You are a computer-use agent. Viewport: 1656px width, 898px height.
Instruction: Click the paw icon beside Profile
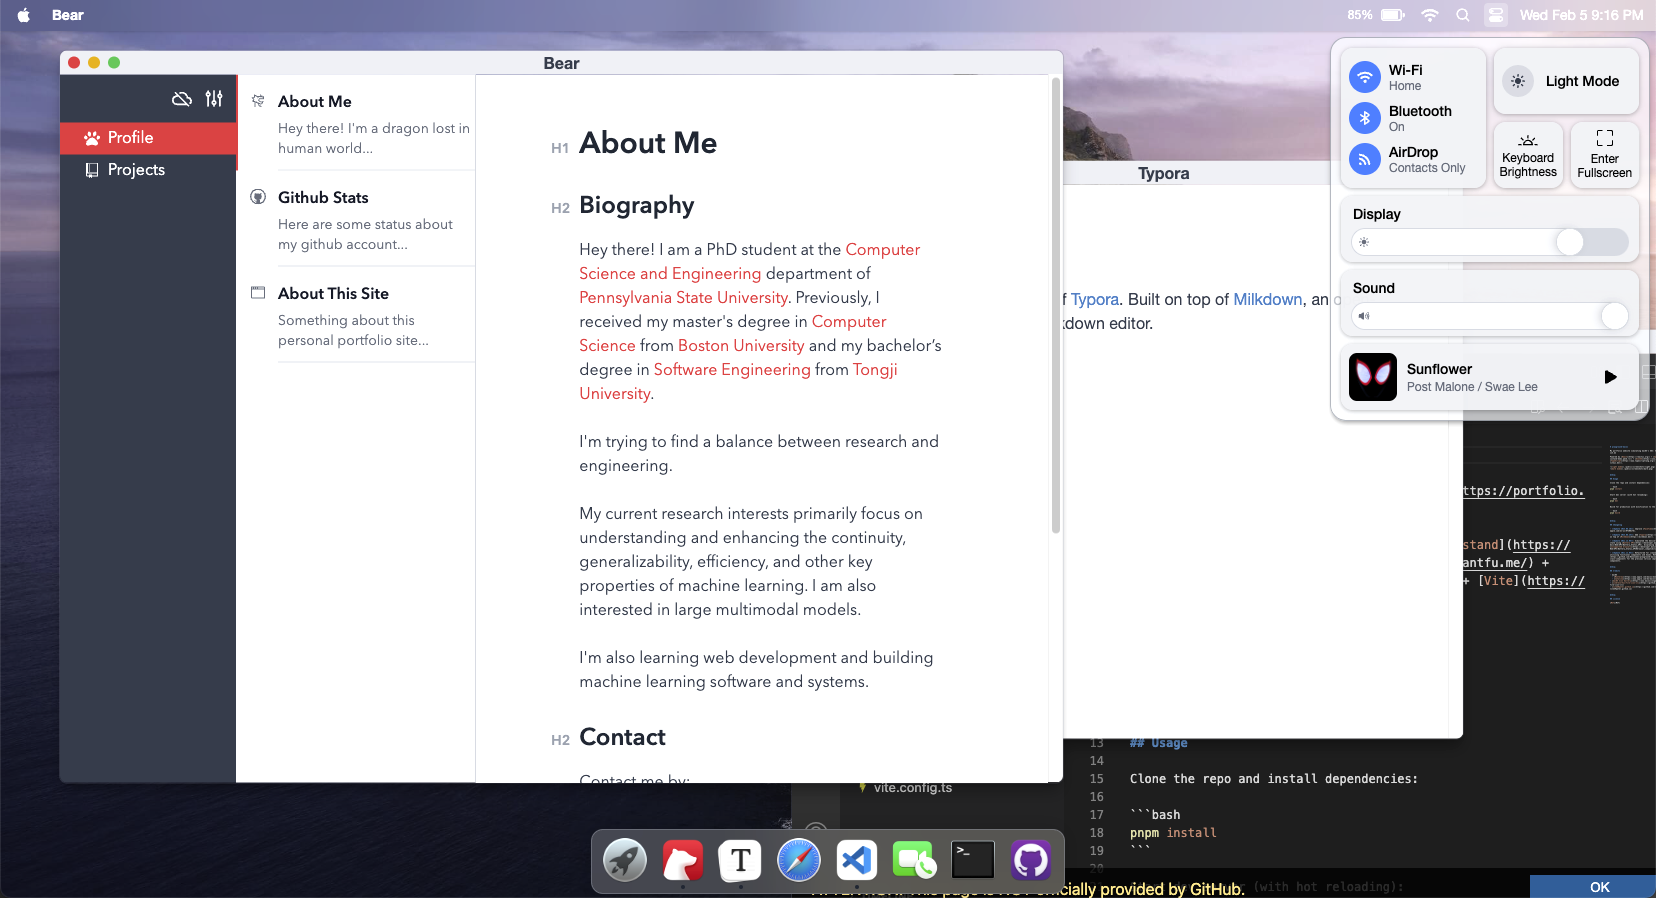[x=92, y=138]
